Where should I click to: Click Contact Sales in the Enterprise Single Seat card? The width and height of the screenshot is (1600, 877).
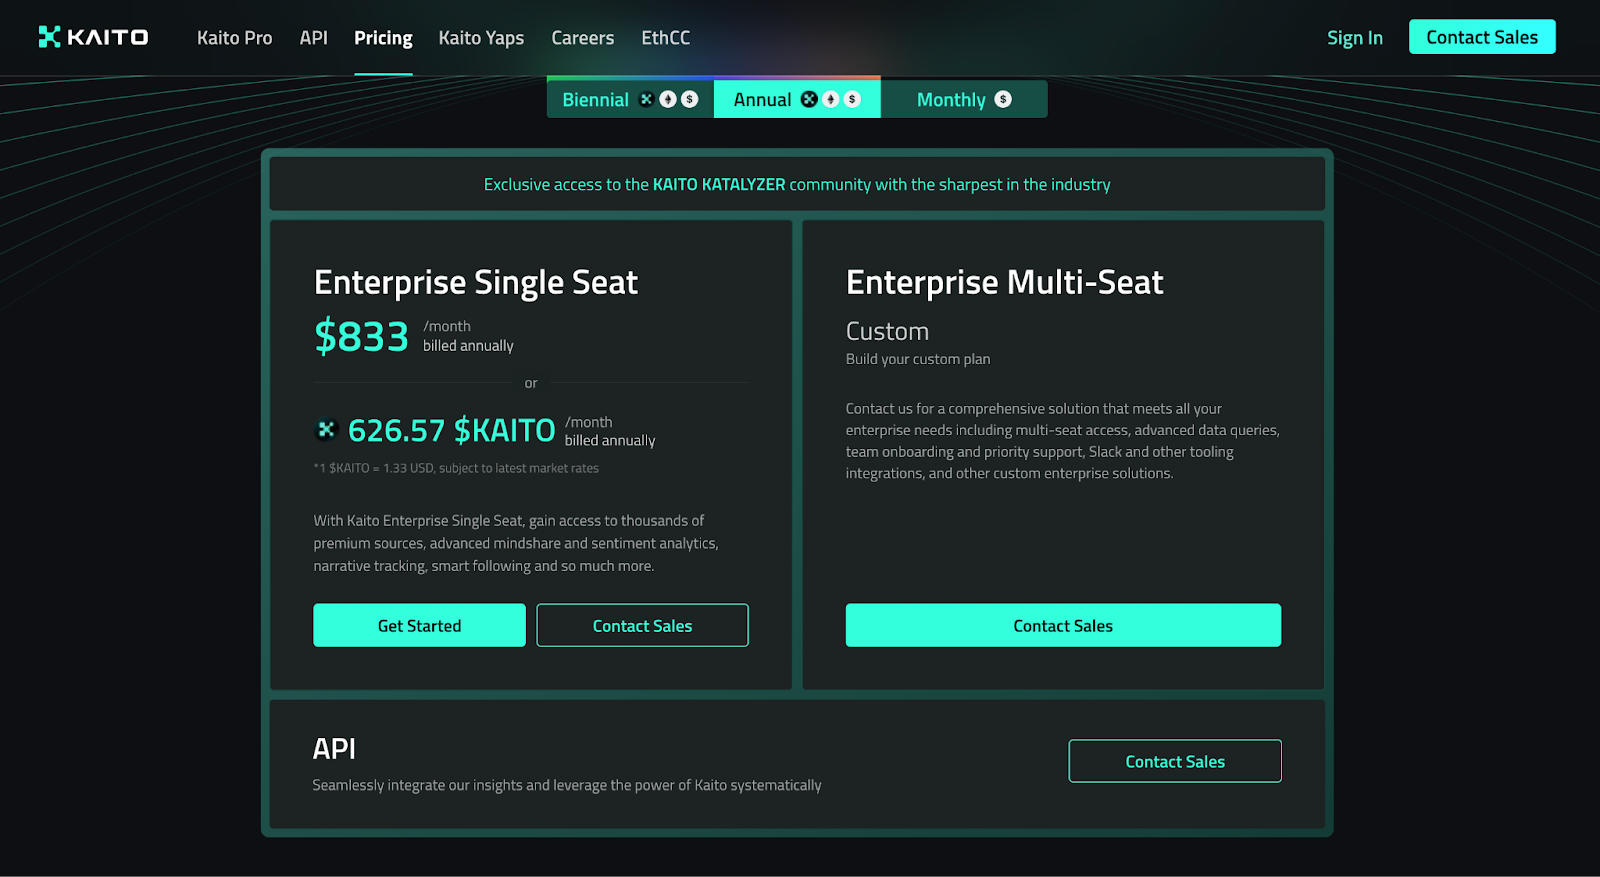click(x=642, y=625)
